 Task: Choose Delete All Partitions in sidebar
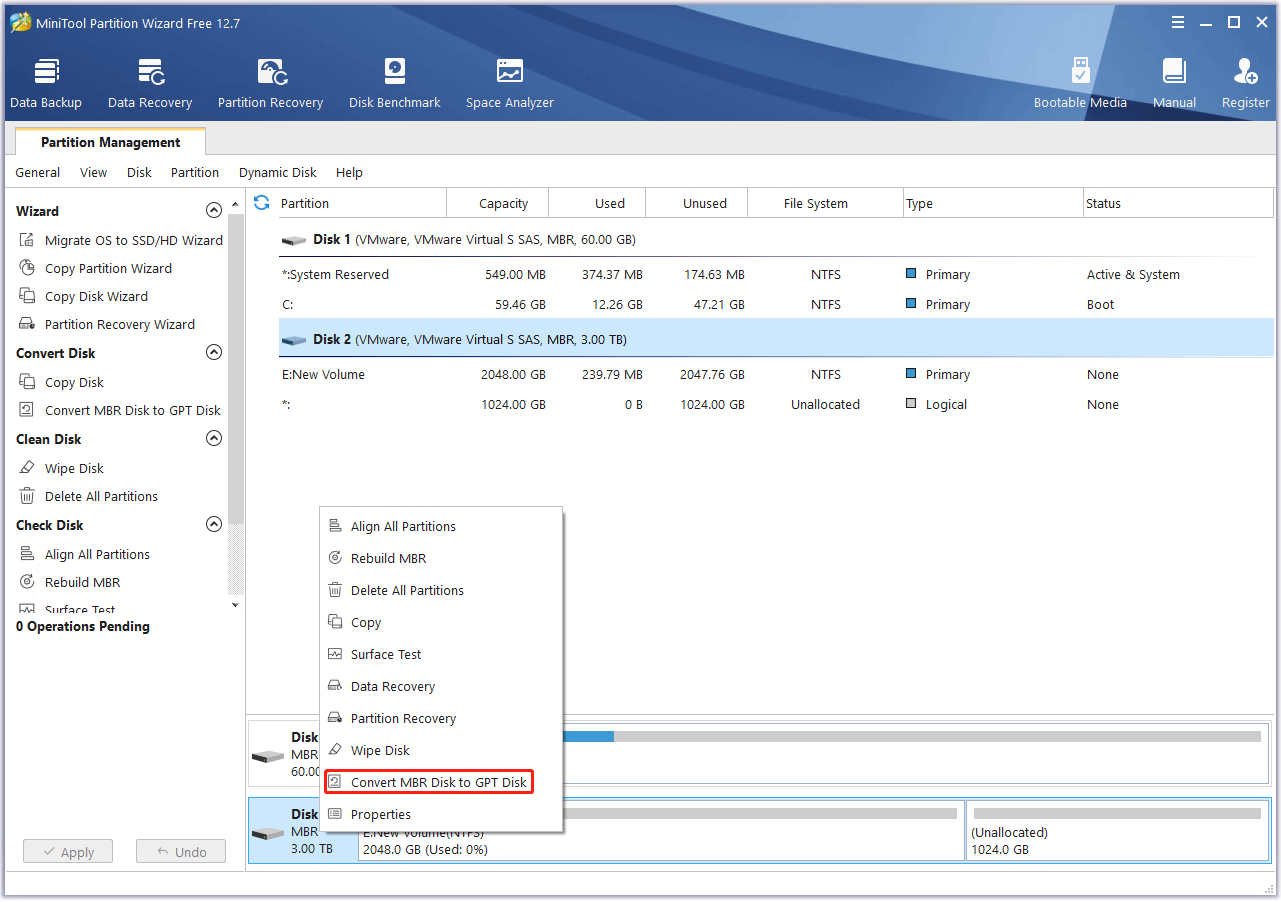[88, 496]
